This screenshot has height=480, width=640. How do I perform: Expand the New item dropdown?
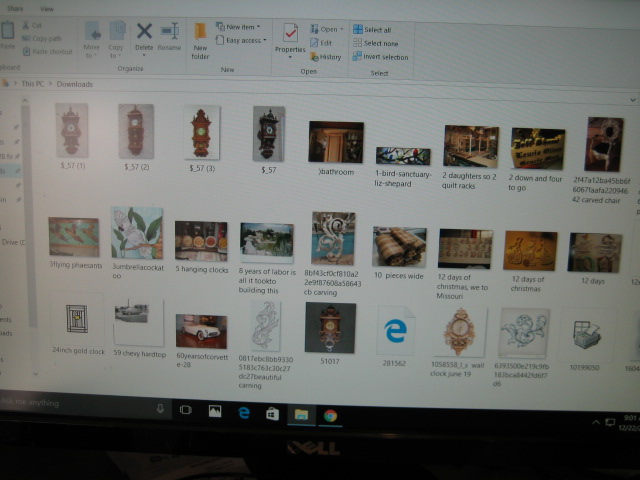[x=238, y=27]
